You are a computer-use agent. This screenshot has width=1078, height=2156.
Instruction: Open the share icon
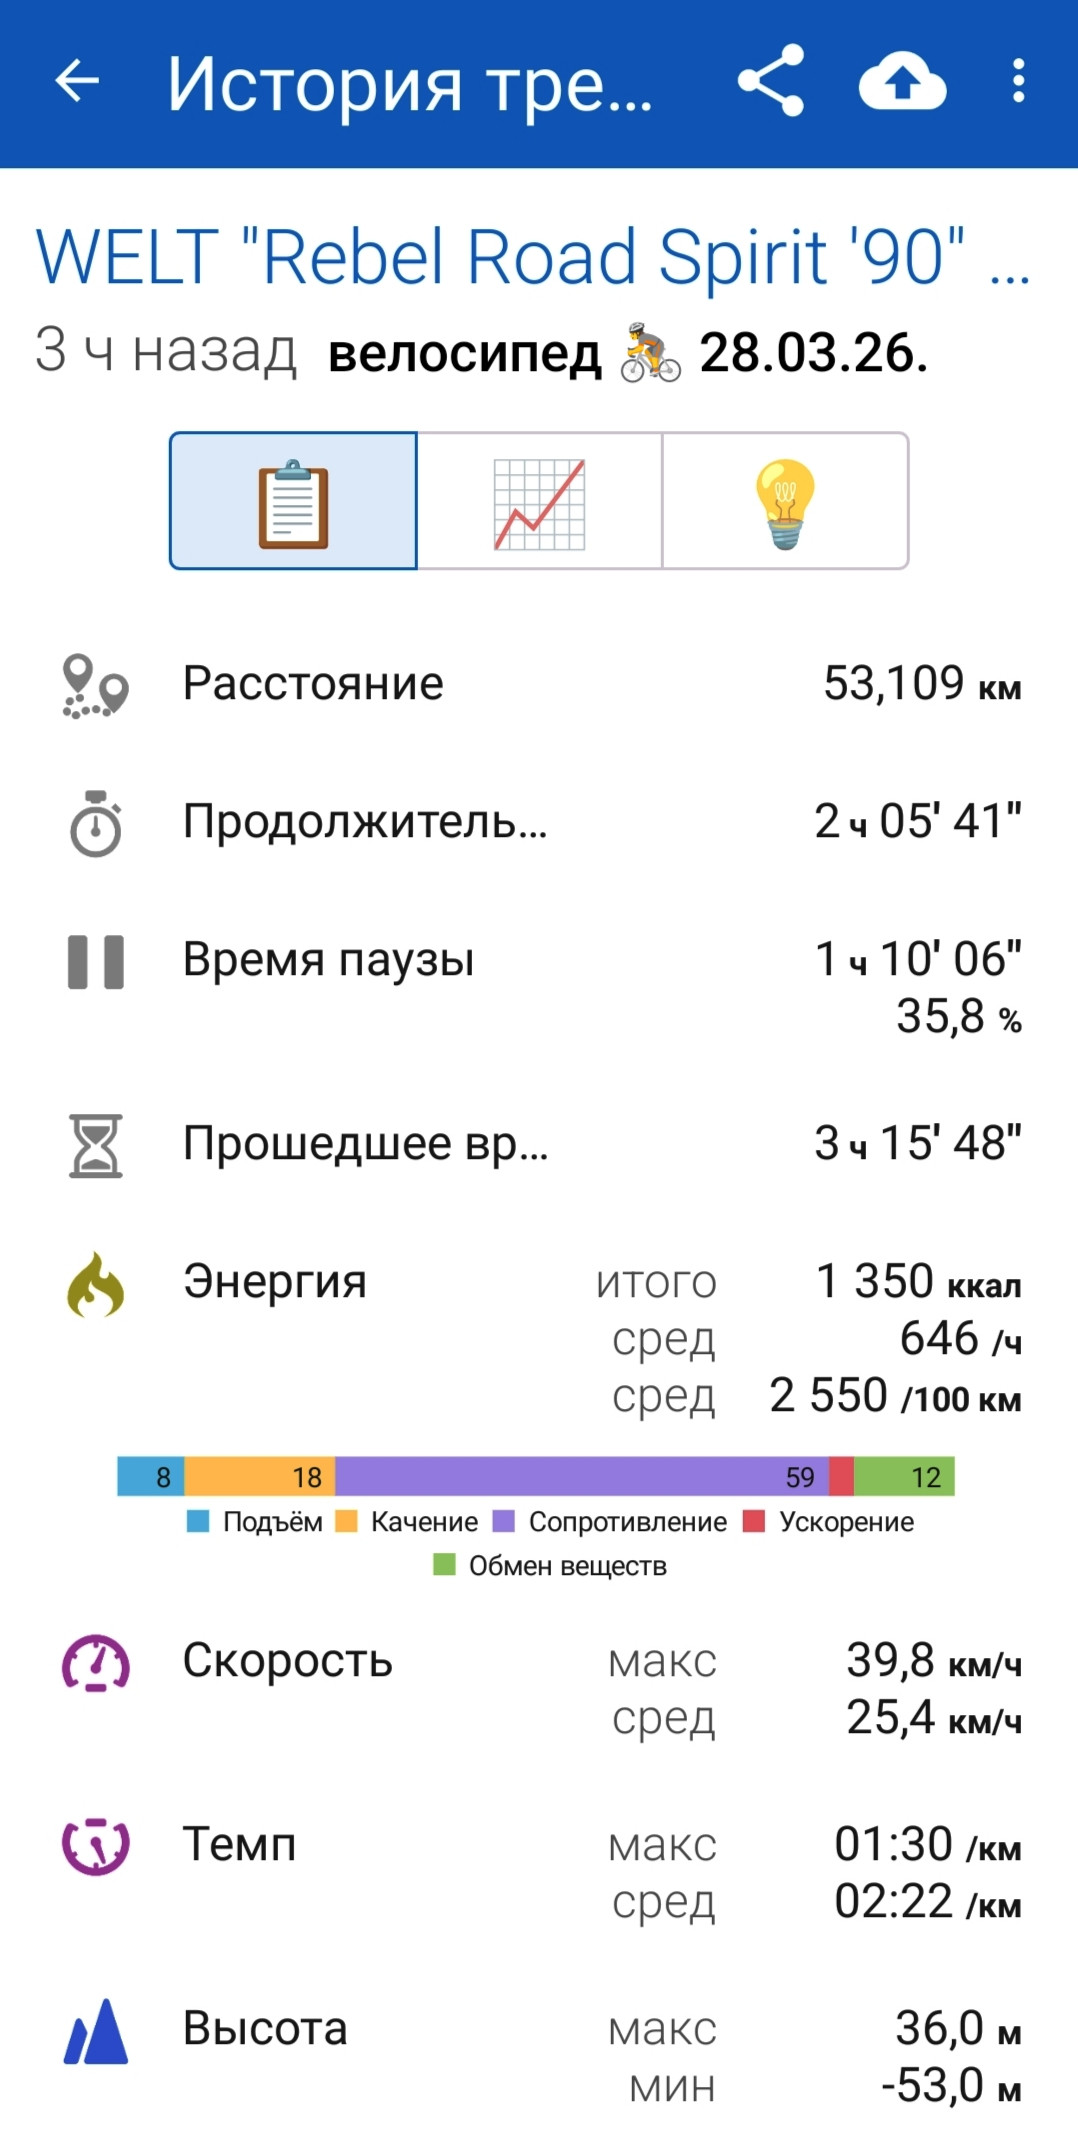771,81
